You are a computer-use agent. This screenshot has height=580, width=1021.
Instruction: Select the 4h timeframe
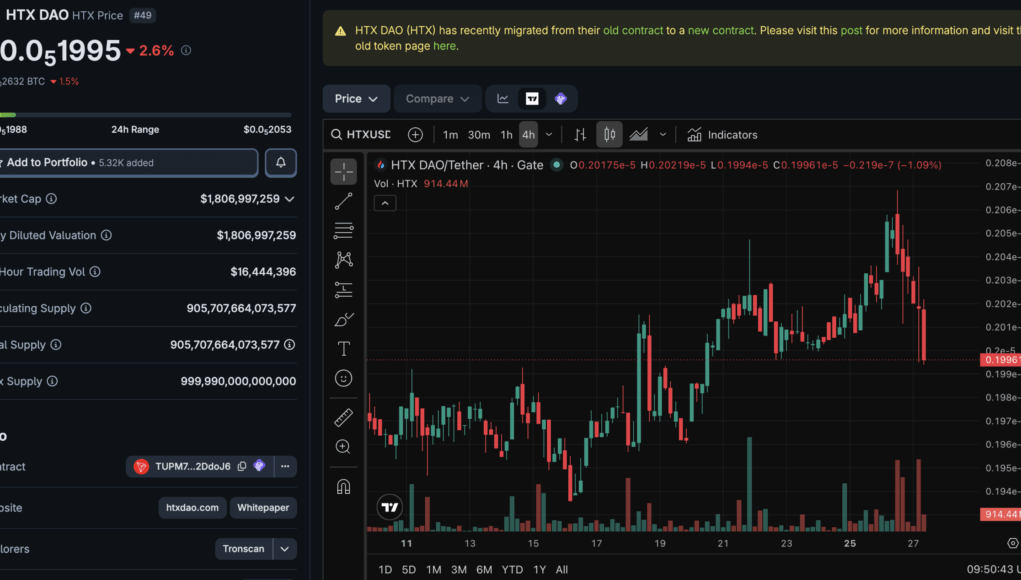coord(528,135)
